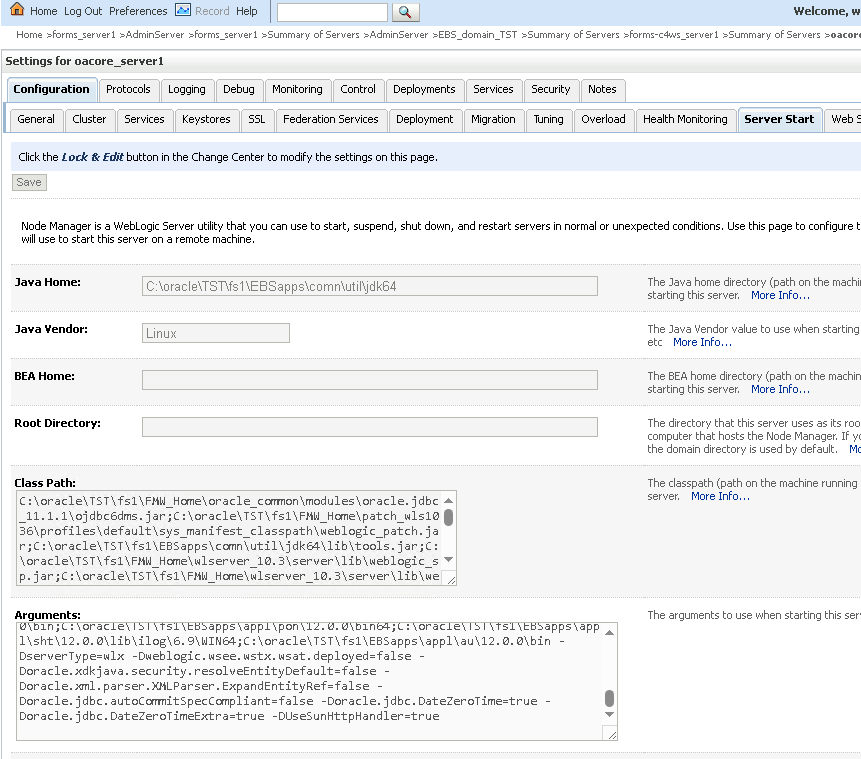Click the Record icon in top toolbar
Screen dimensions: 861x759
[183, 10]
